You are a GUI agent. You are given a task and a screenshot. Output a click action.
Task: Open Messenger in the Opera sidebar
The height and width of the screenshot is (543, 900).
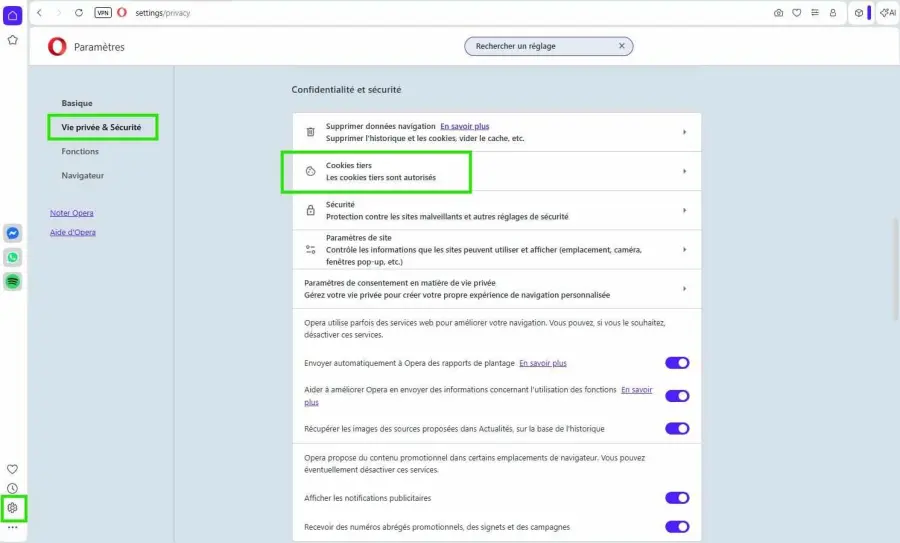coord(13,233)
